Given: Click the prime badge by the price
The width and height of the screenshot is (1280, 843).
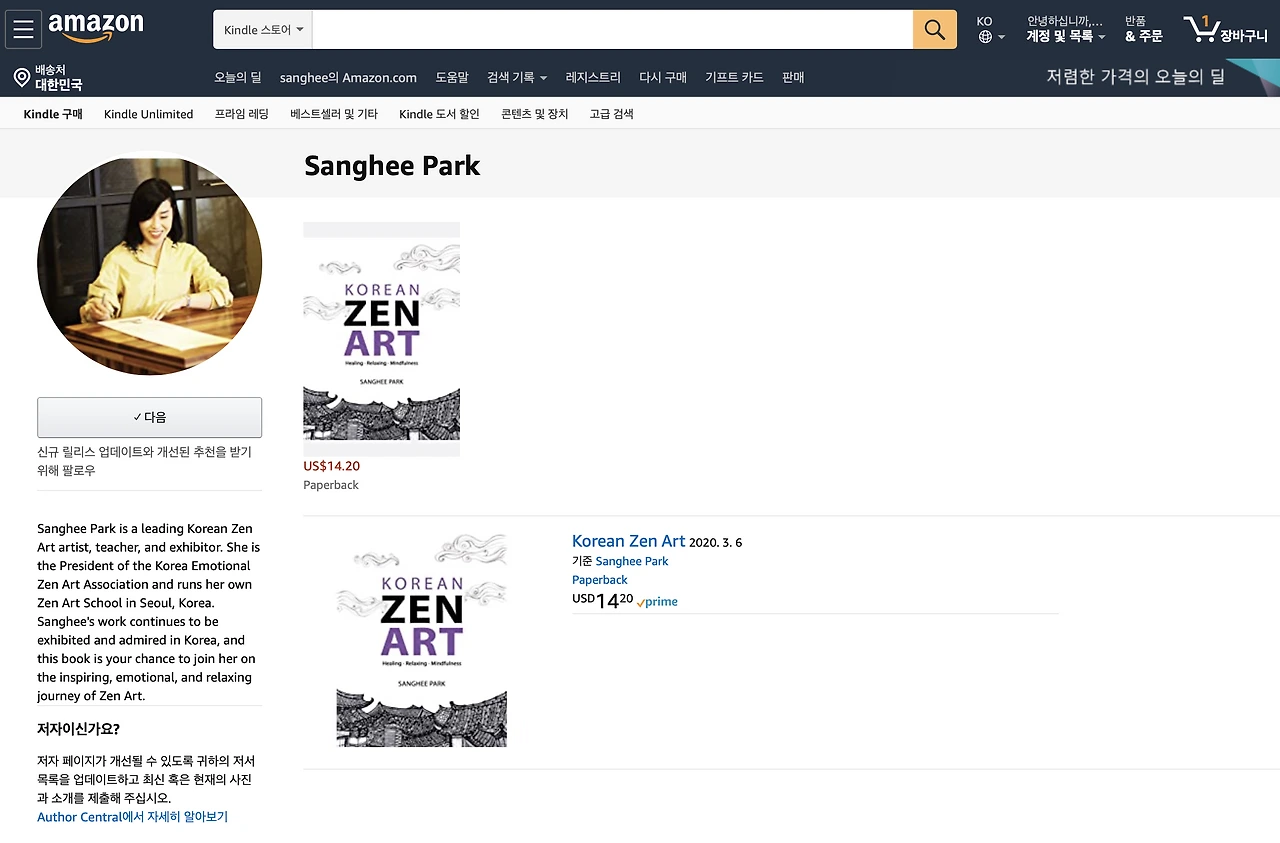Looking at the screenshot, I should (x=658, y=602).
